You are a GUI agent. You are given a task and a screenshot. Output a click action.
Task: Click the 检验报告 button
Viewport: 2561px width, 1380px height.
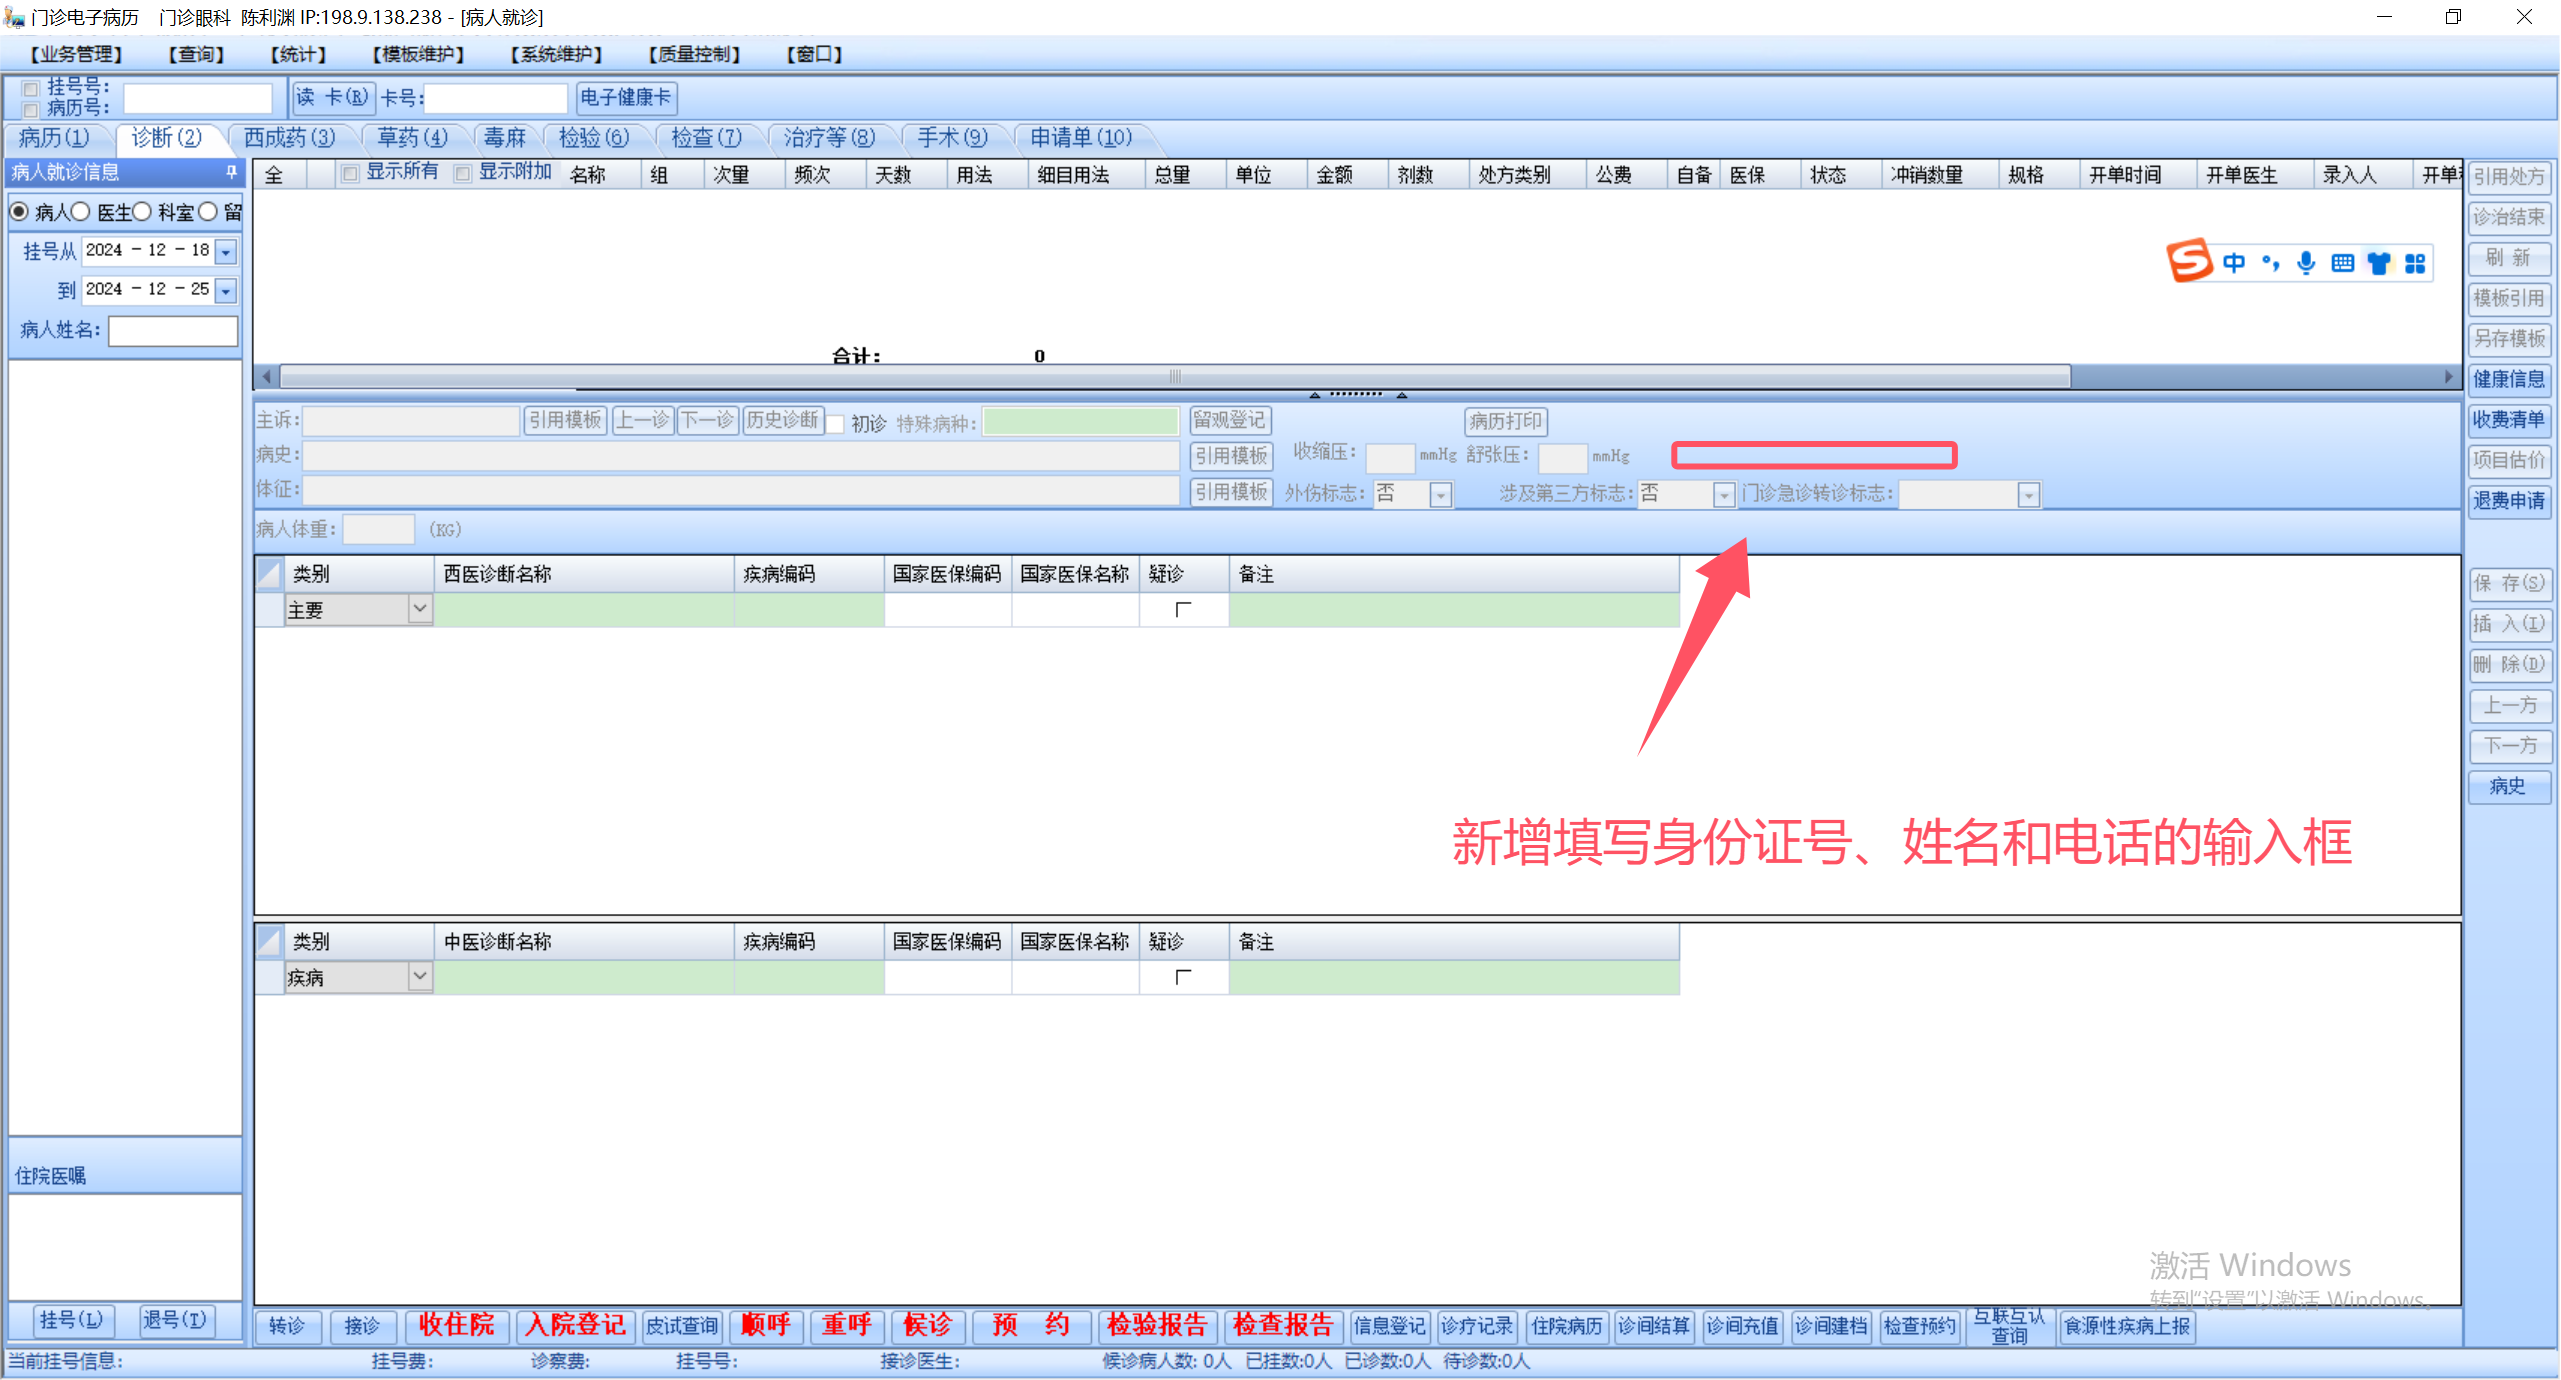[1157, 1326]
